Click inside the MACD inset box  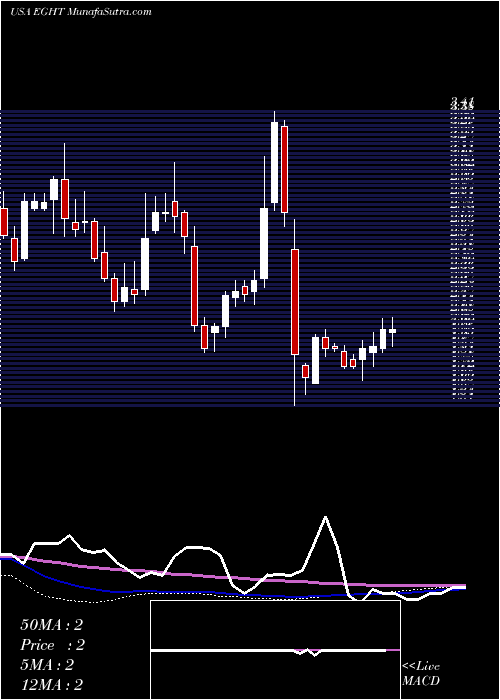(x=275, y=650)
